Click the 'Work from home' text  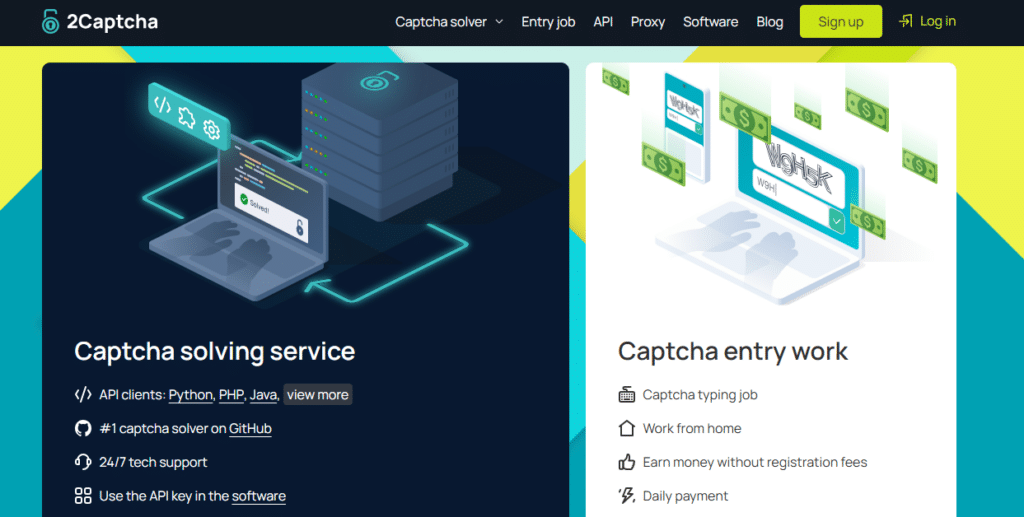click(x=692, y=428)
